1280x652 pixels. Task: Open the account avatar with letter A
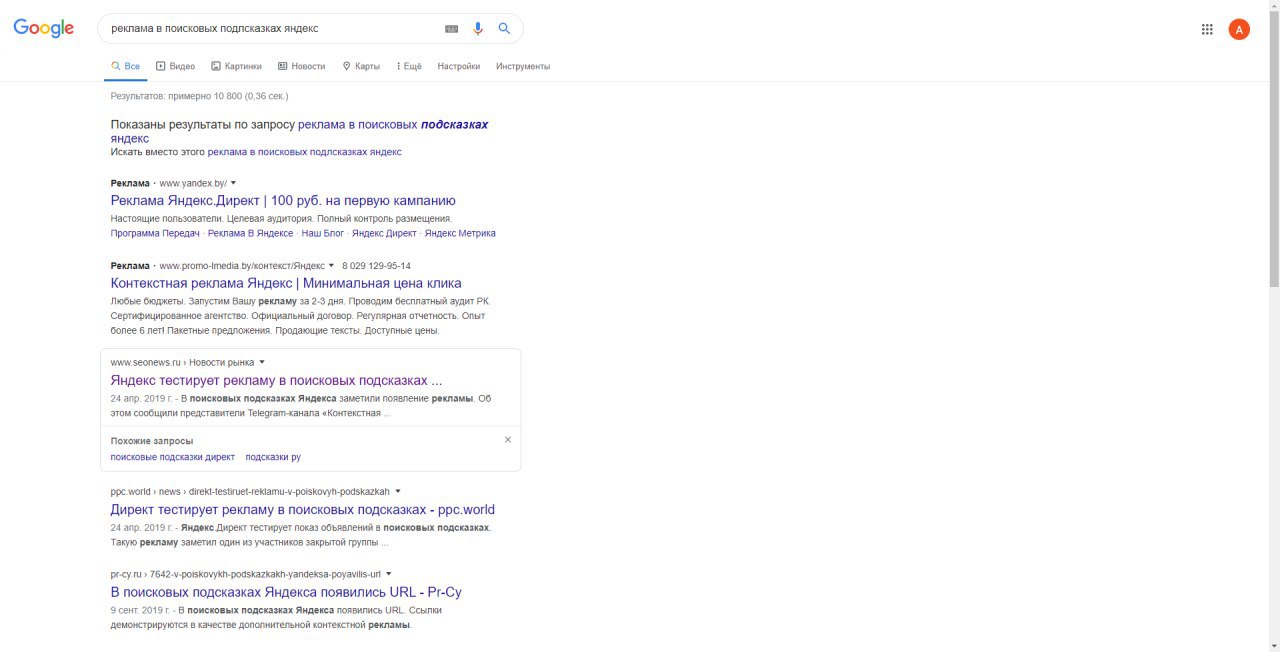pyautogui.click(x=1239, y=29)
